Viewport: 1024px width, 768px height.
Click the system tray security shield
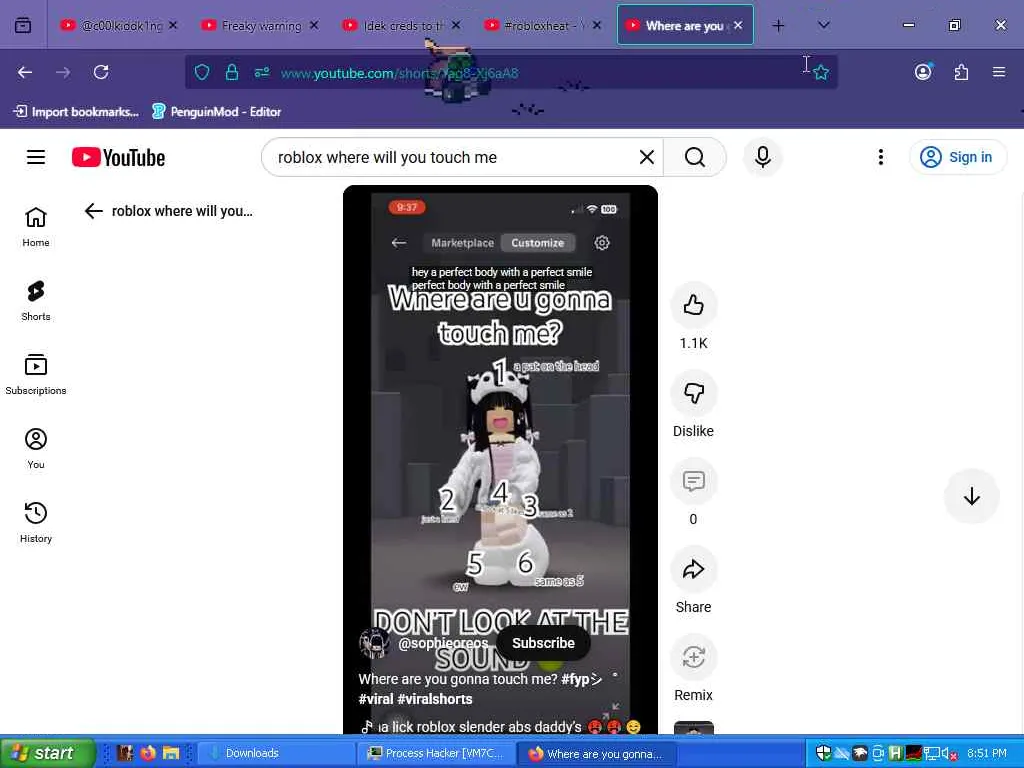click(x=824, y=753)
